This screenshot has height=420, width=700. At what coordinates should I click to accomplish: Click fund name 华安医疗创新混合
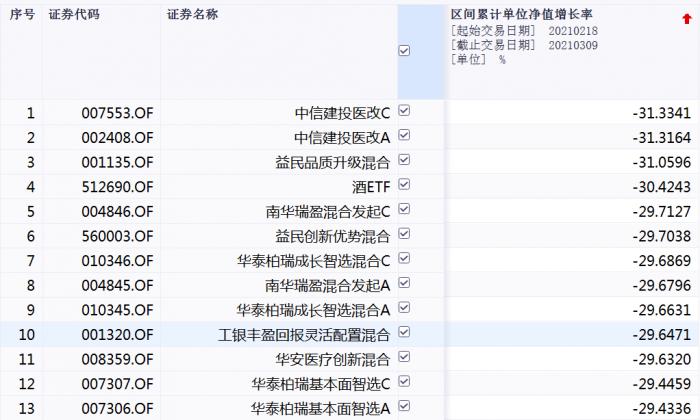coord(333,359)
